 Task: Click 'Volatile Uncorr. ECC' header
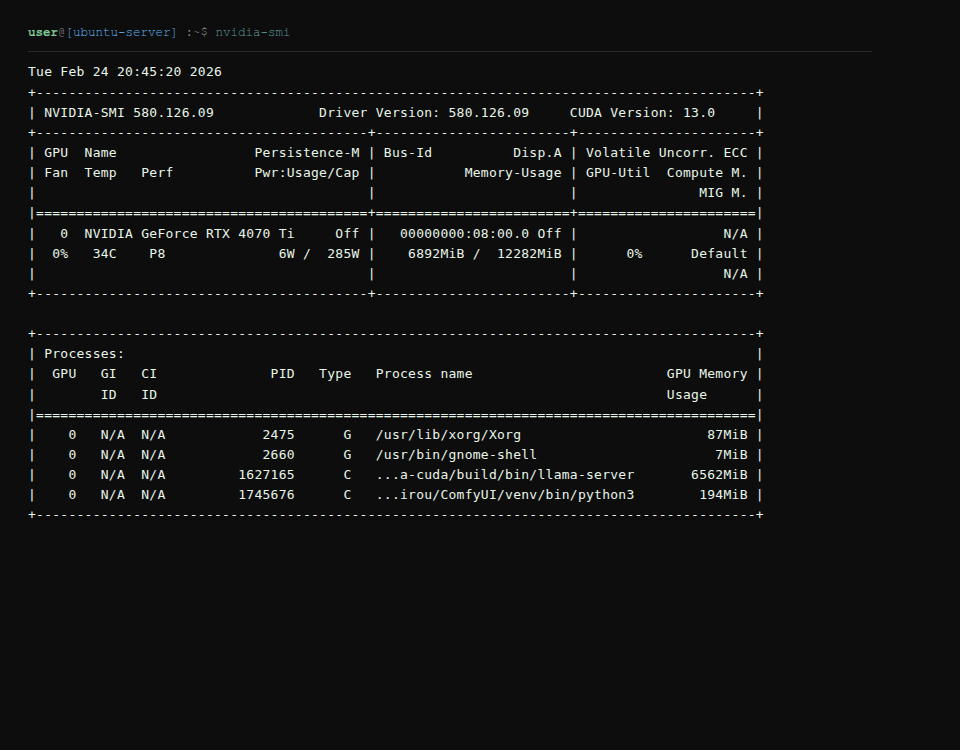coord(666,153)
